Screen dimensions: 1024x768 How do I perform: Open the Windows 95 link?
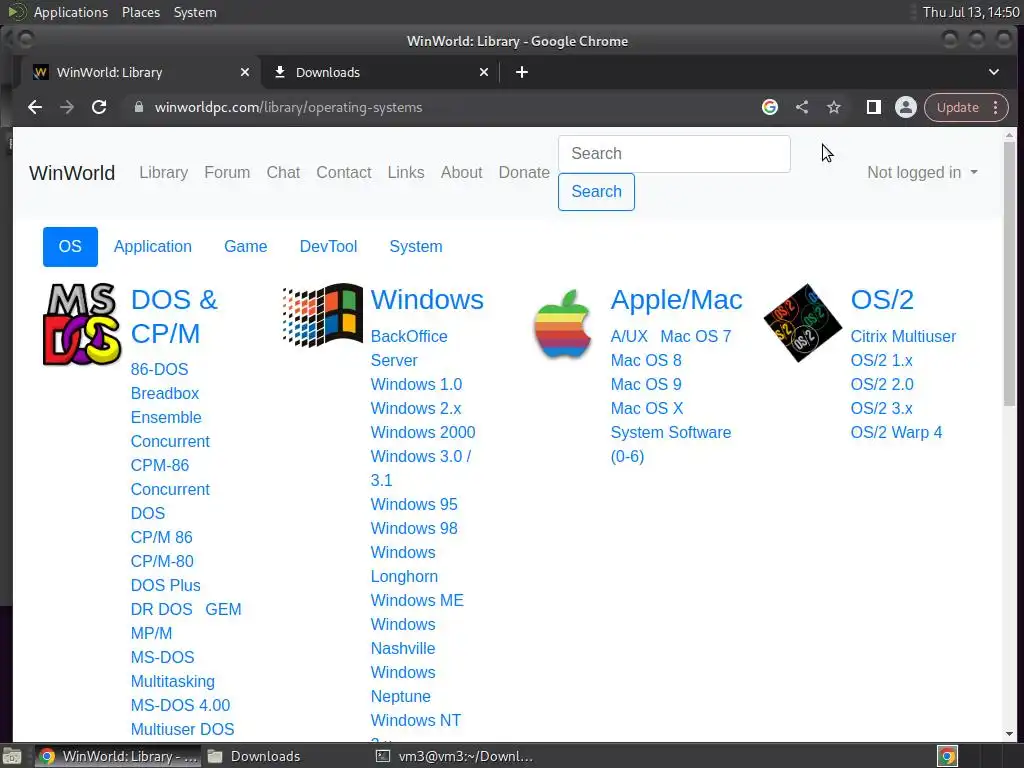point(414,505)
